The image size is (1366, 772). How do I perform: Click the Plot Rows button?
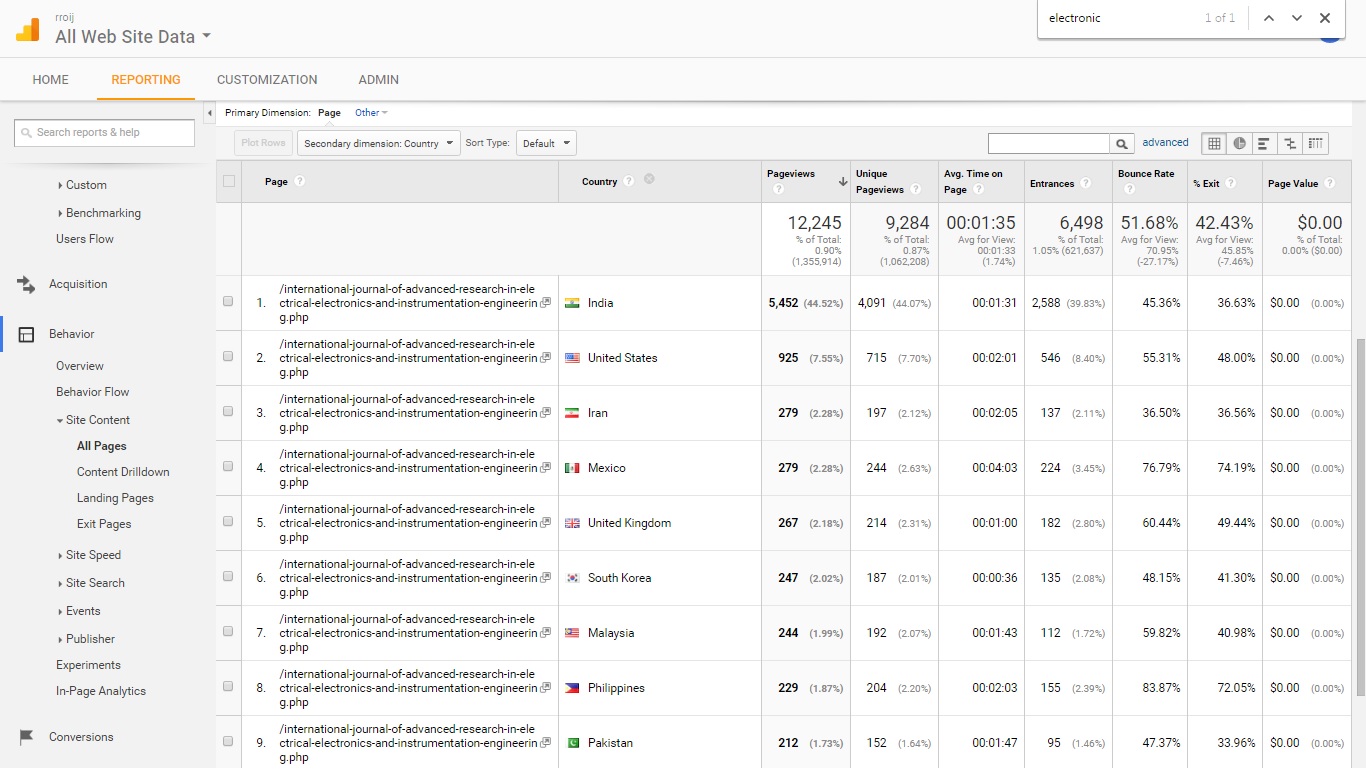pos(264,143)
